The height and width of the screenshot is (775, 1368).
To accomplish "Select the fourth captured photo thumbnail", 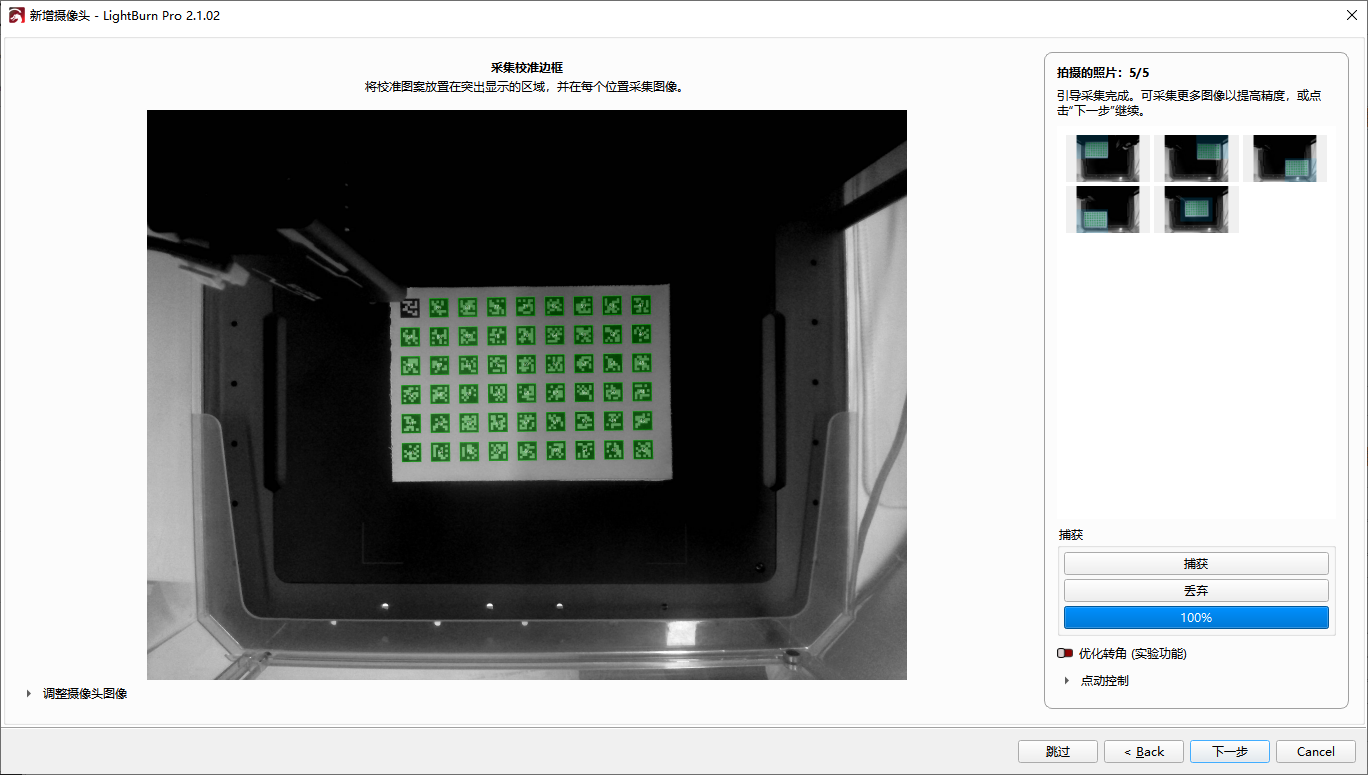I will (x=1108, y=209).
